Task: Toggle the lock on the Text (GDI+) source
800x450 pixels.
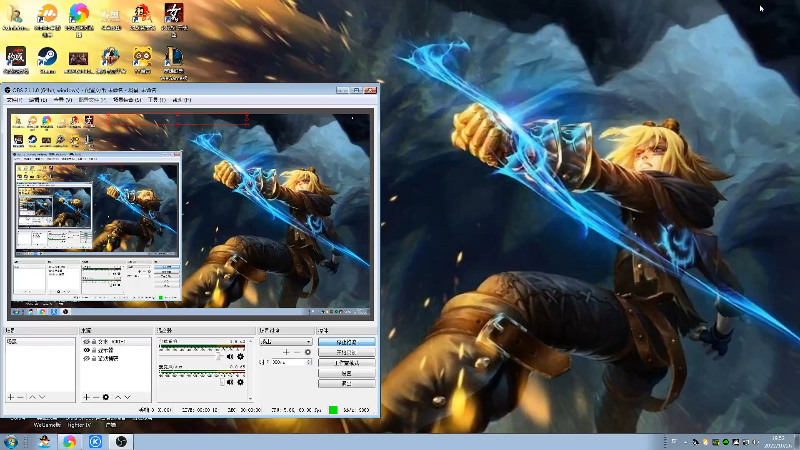Action: click(x=94, y=341)
